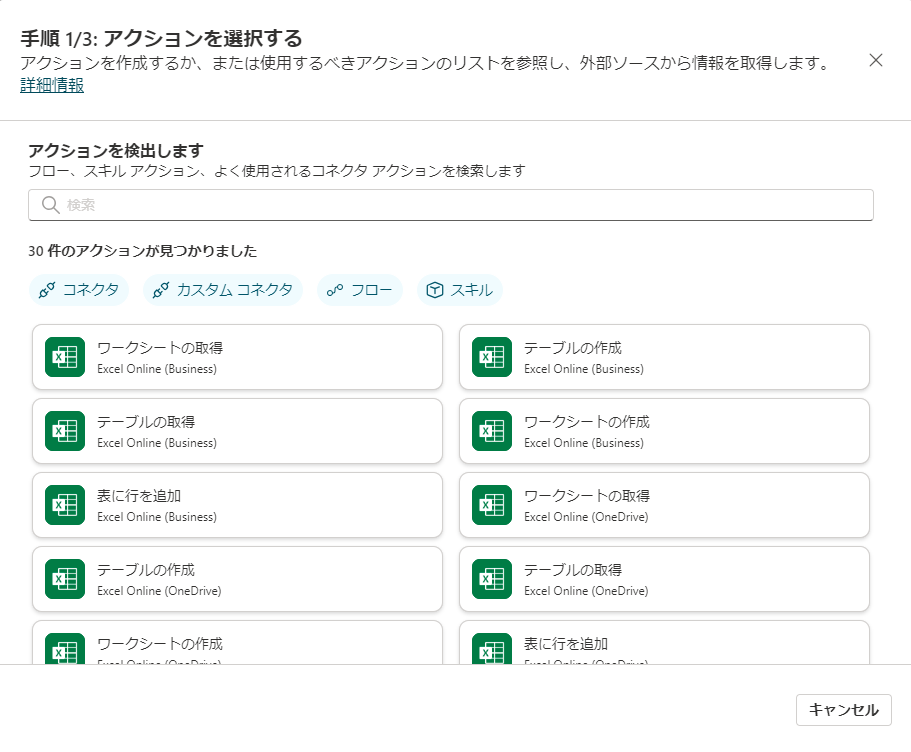Viewport: 911px width, 752px height.
Task: Click Excel icon for テーブルの取得 (Business)
Action: point(65,431)
